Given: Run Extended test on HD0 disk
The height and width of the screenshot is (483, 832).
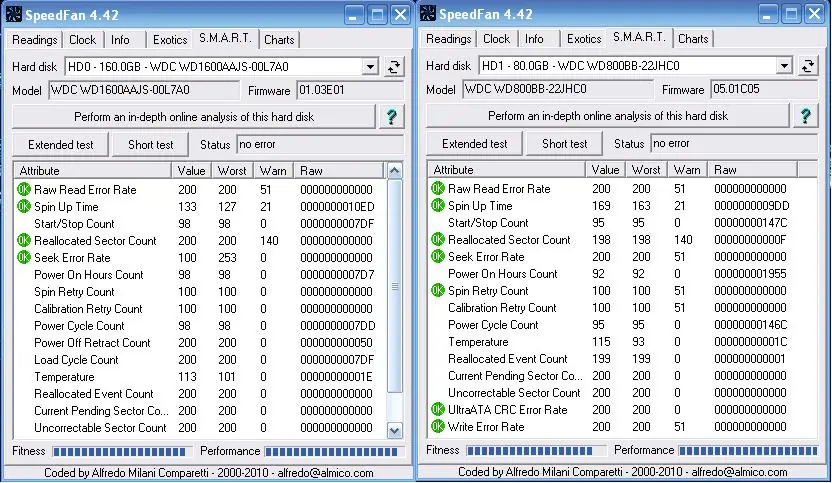Looking at the screenshot, I should pos(60,144).
